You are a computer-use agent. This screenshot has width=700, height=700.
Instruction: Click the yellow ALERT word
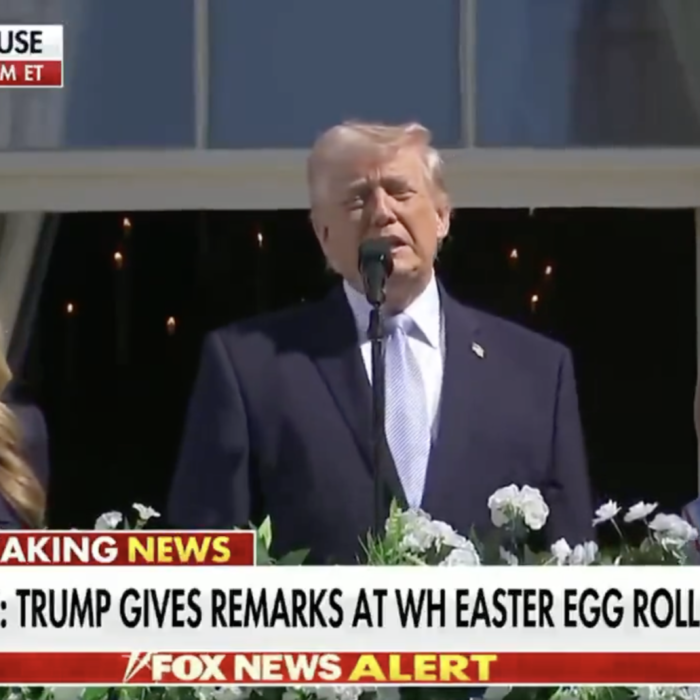[x=423, y=667]
